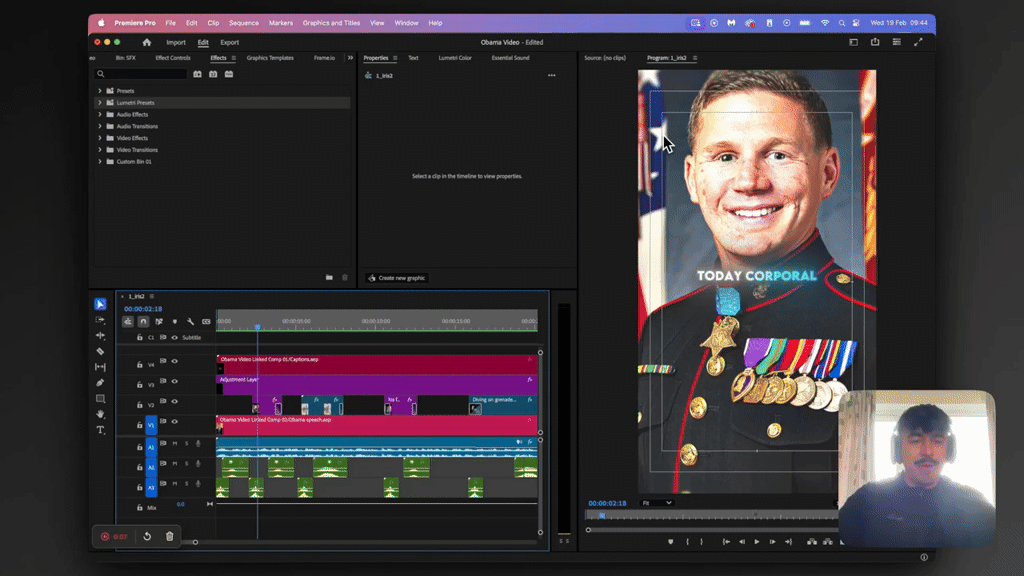
Task: Select the Ripple Edit tool
Action: 100,336
